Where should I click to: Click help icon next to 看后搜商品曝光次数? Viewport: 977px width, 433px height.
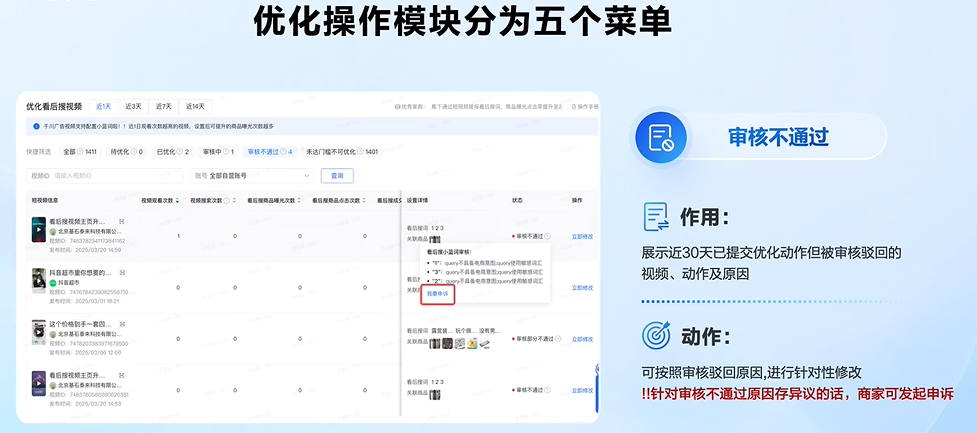pyautogui.click(x=297, y=200)
